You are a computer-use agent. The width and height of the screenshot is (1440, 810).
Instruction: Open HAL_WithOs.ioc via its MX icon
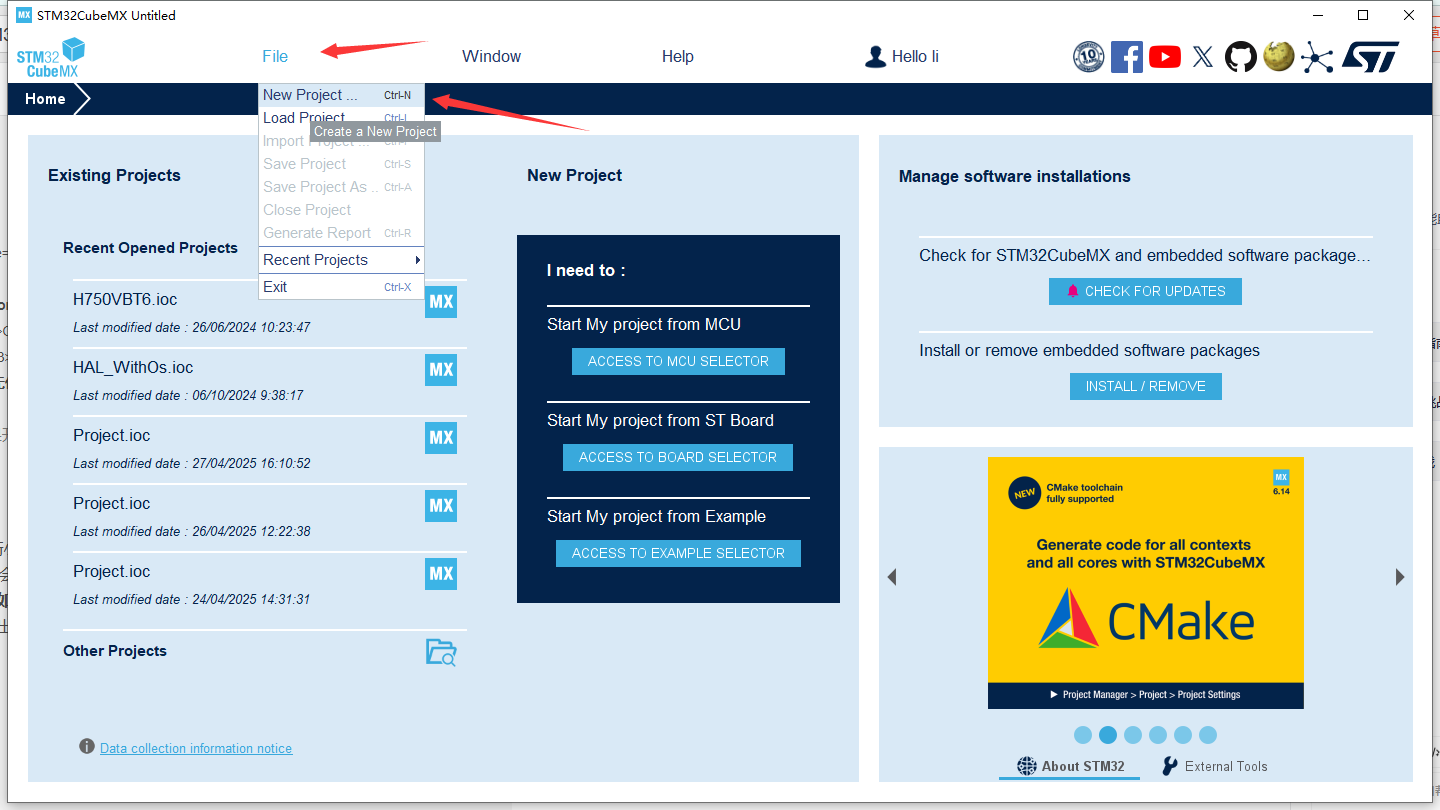[x=441, y=370]
